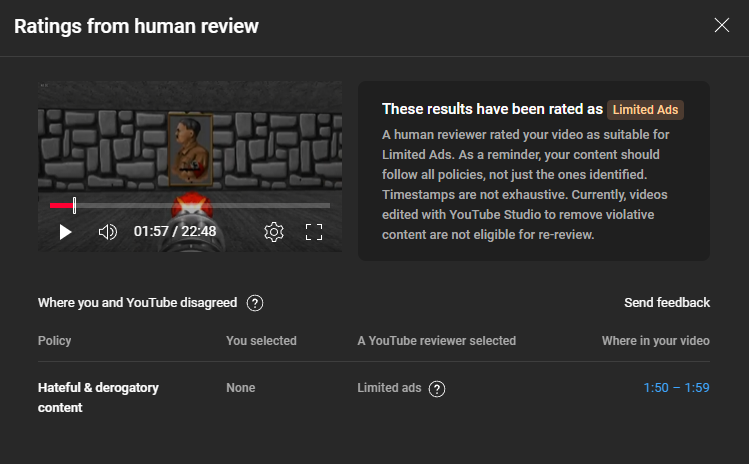Image resolution: width=749 pixels, height=464 pixels.
Task: Click 'These results have been rated as' heading
Action: tap(492, 109)
